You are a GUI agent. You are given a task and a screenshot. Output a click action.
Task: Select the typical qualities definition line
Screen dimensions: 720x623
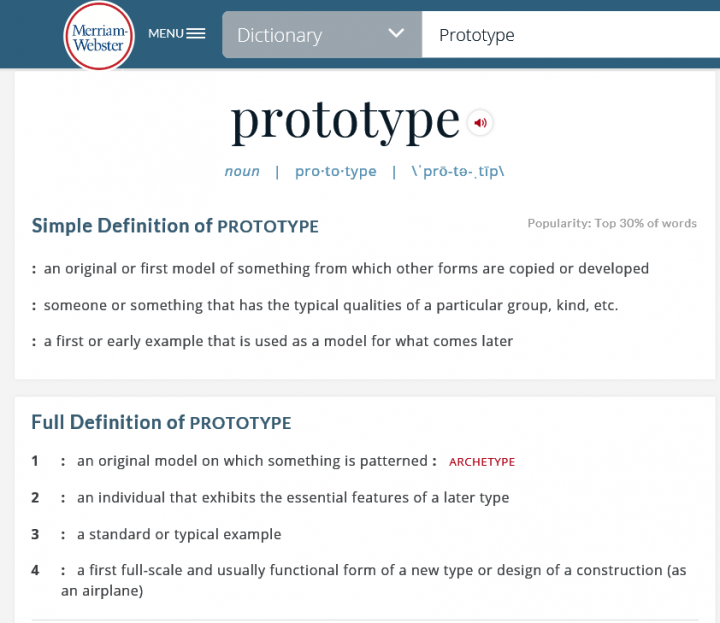click(325, 305)
